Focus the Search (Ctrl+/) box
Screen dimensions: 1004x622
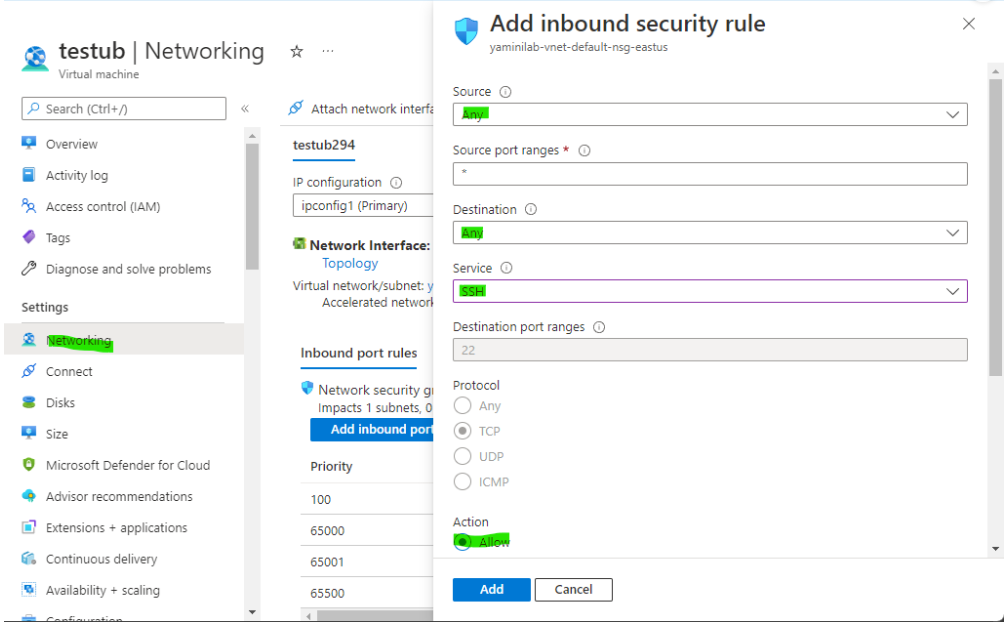tap(124, 108)
